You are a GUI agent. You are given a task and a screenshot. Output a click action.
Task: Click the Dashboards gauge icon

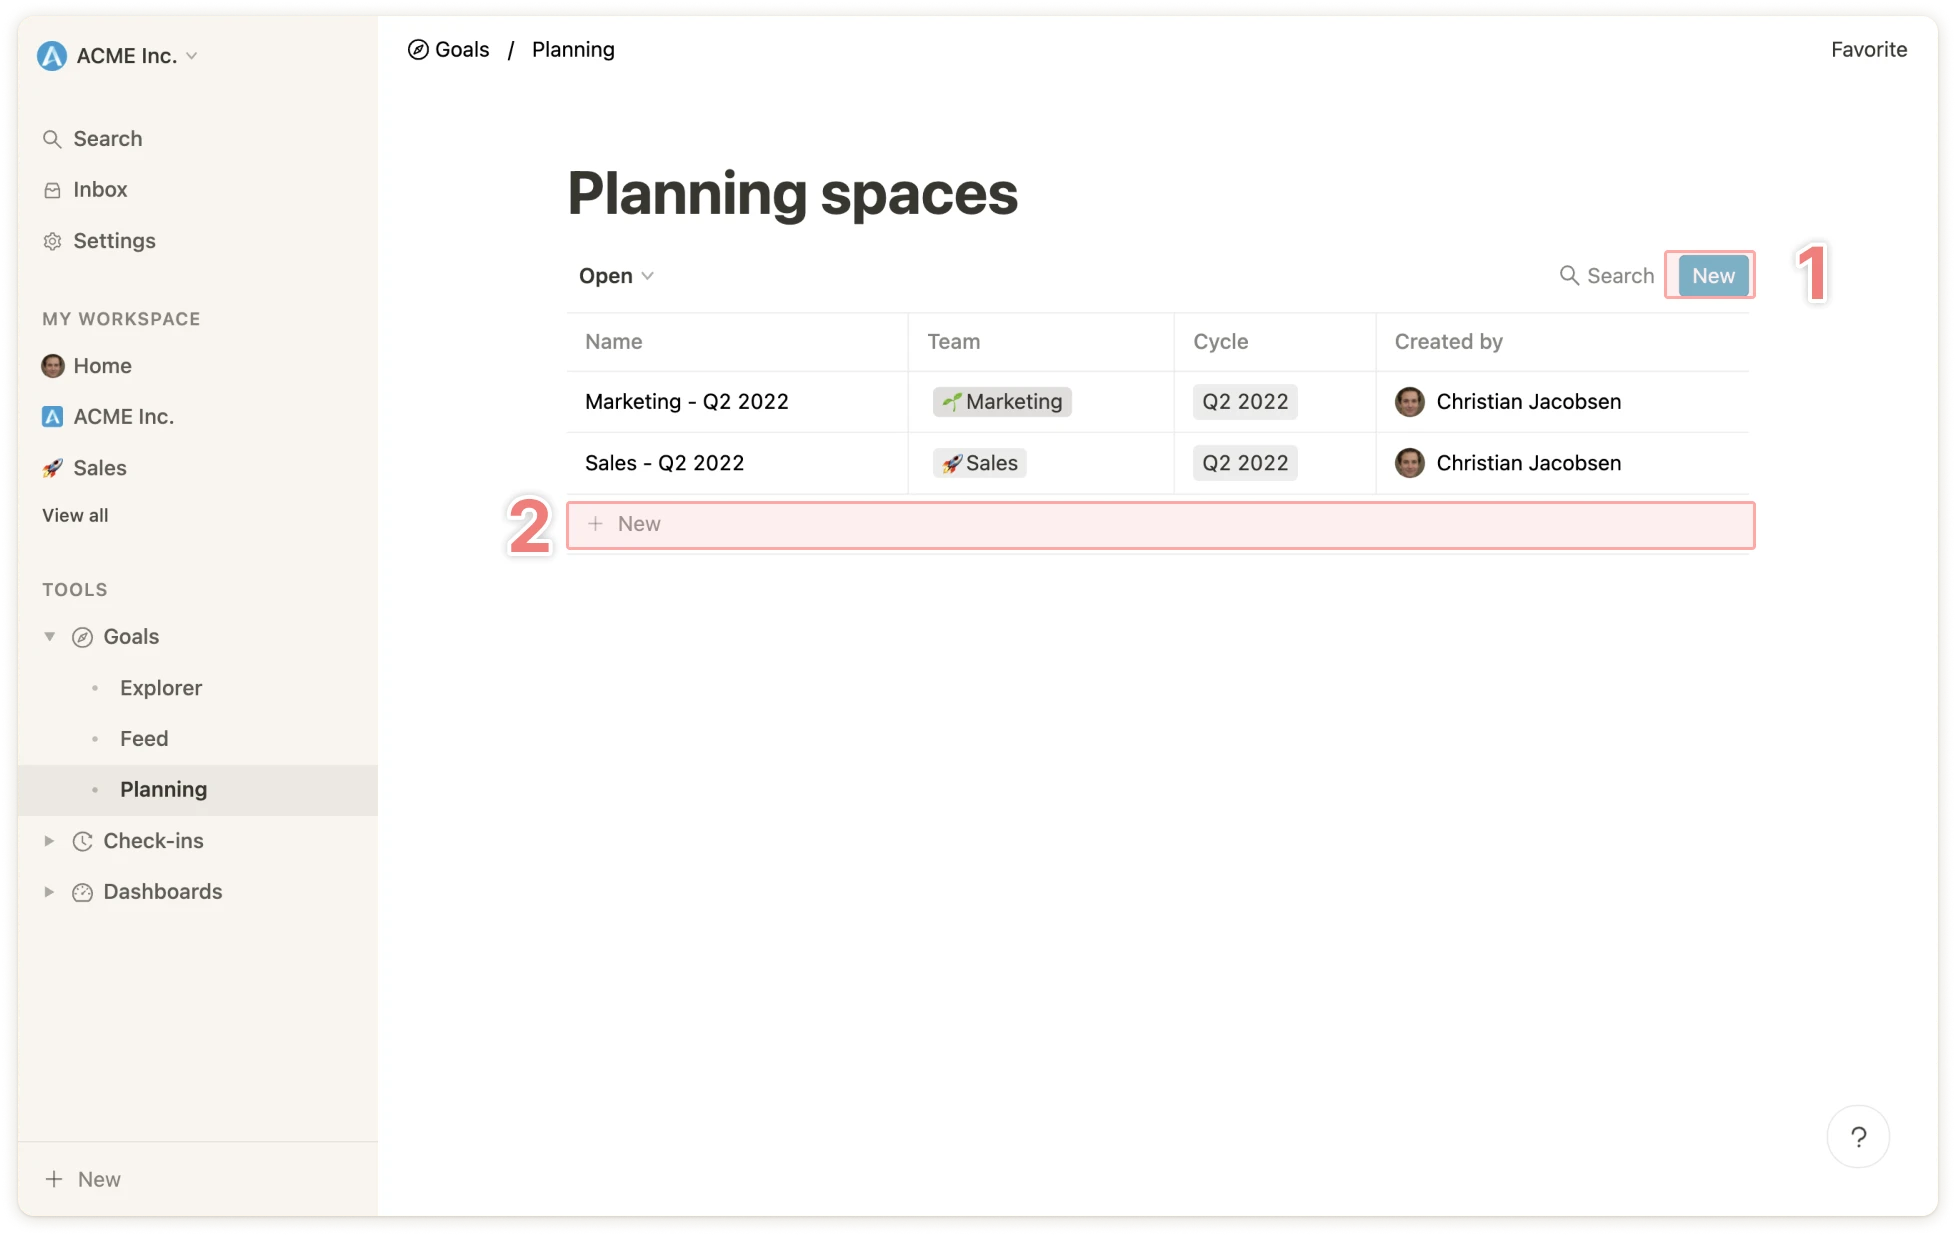point(82,892)
